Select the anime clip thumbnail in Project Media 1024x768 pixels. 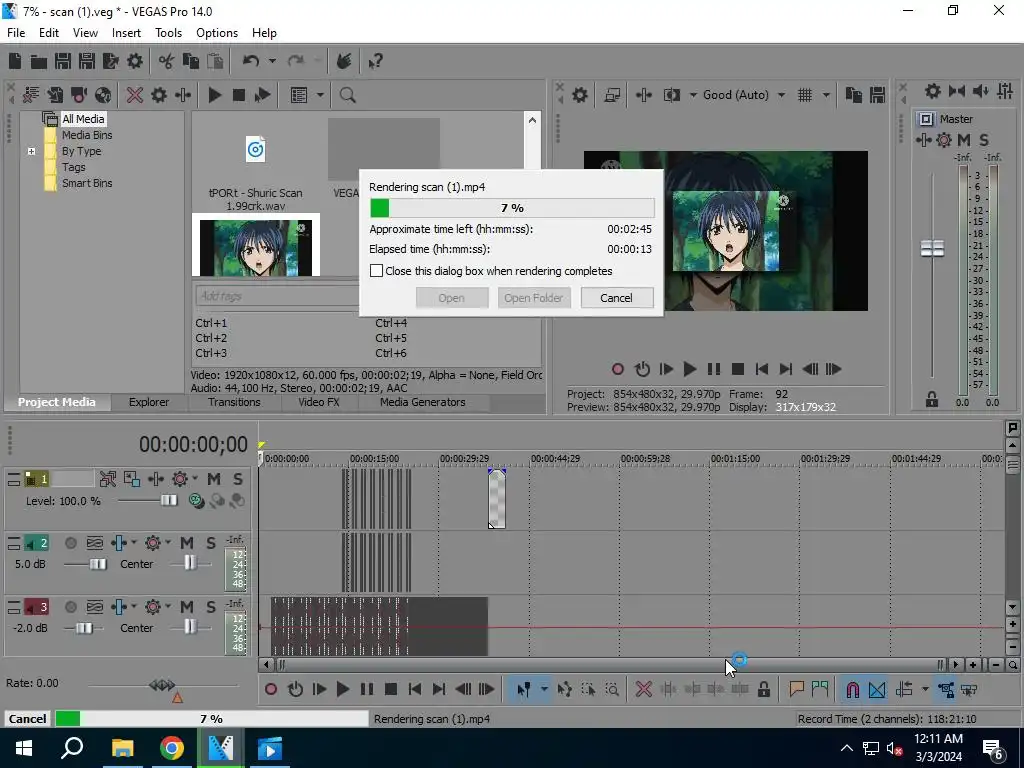[255, 246]
